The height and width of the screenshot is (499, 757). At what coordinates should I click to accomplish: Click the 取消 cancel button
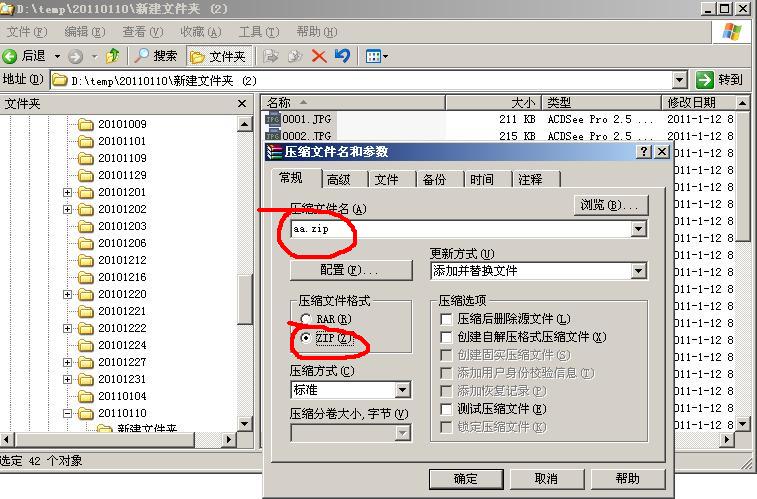547,479
